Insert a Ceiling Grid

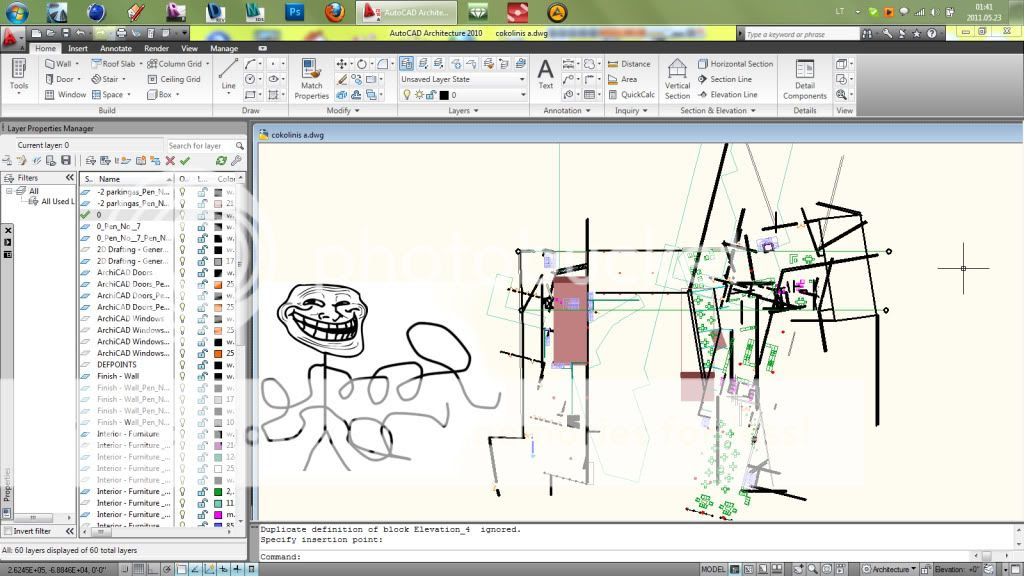(x=174, y=79)
